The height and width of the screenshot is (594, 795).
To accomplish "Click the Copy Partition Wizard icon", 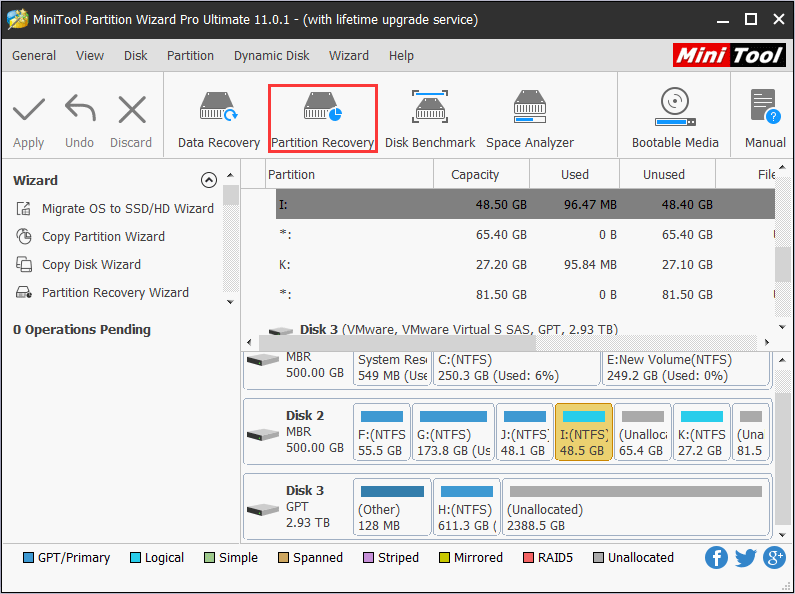I will pyautogui.click(x=24, y=236).
